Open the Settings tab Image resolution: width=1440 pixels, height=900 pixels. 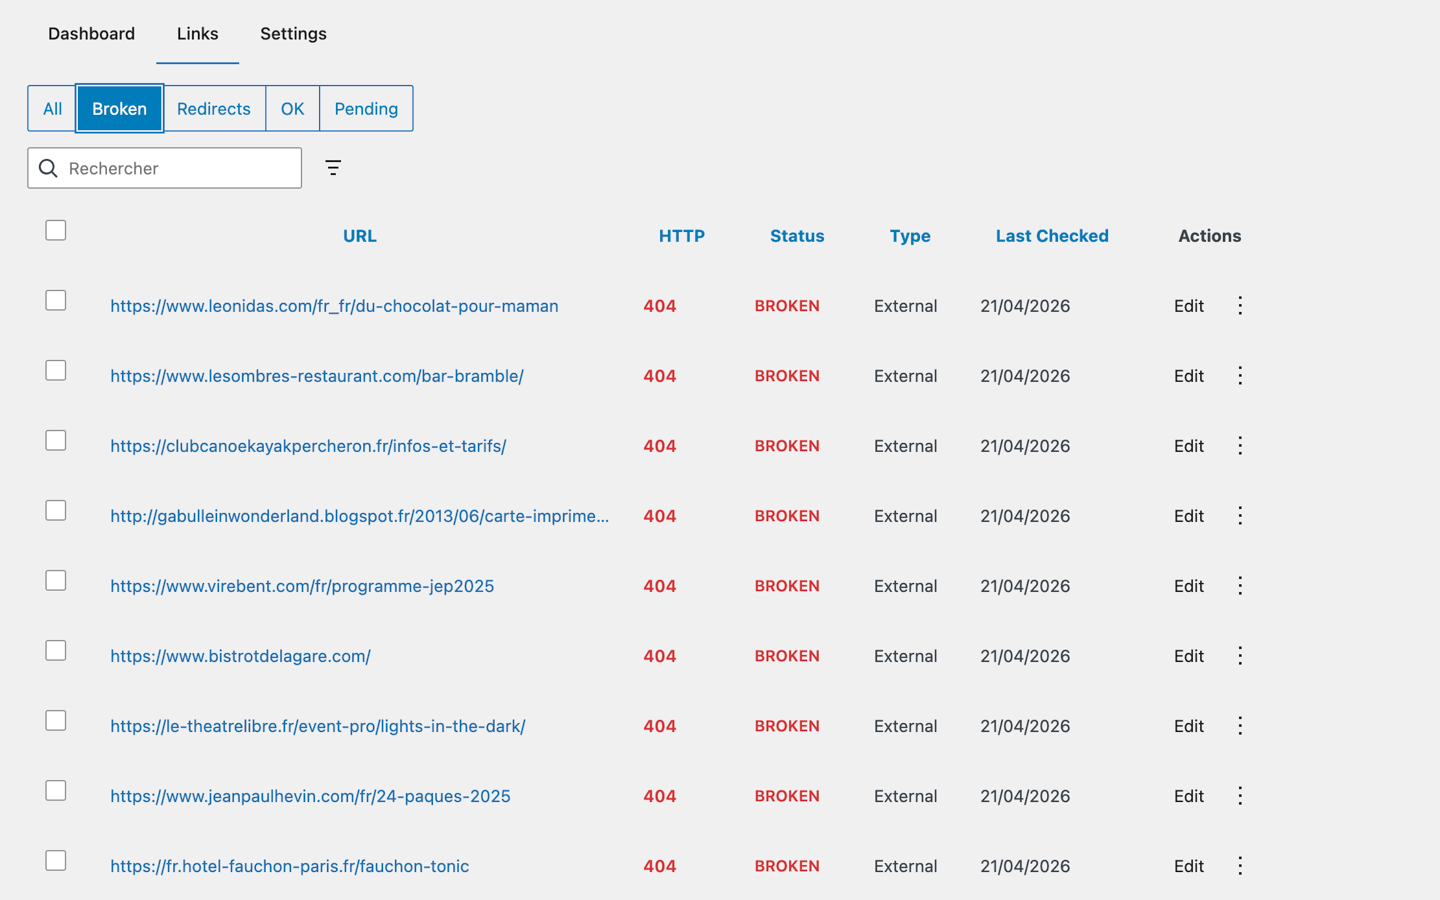pos(292,33)
